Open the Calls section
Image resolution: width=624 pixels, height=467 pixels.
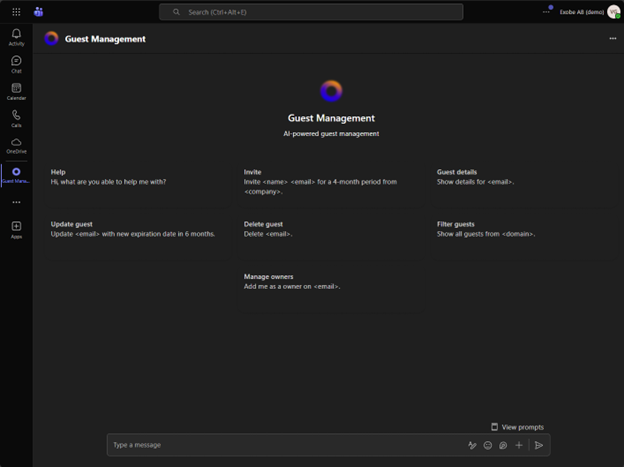tap(16, 118)
